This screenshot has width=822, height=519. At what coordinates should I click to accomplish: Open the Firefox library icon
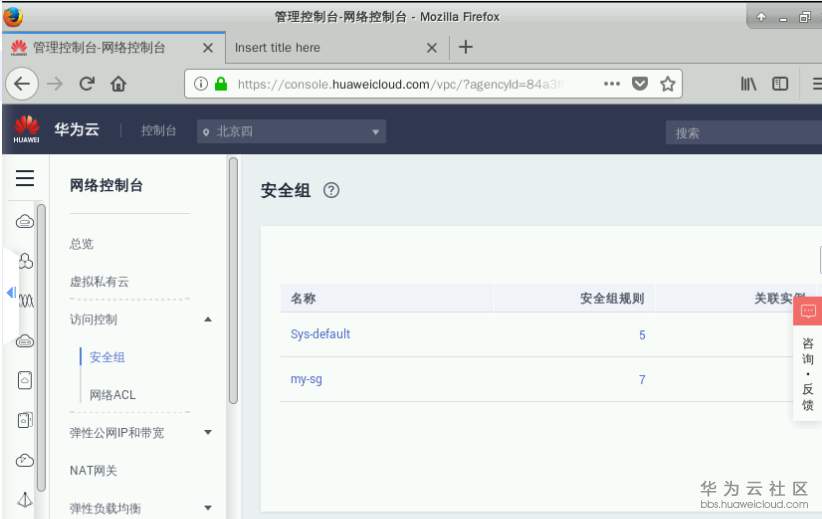748,84
